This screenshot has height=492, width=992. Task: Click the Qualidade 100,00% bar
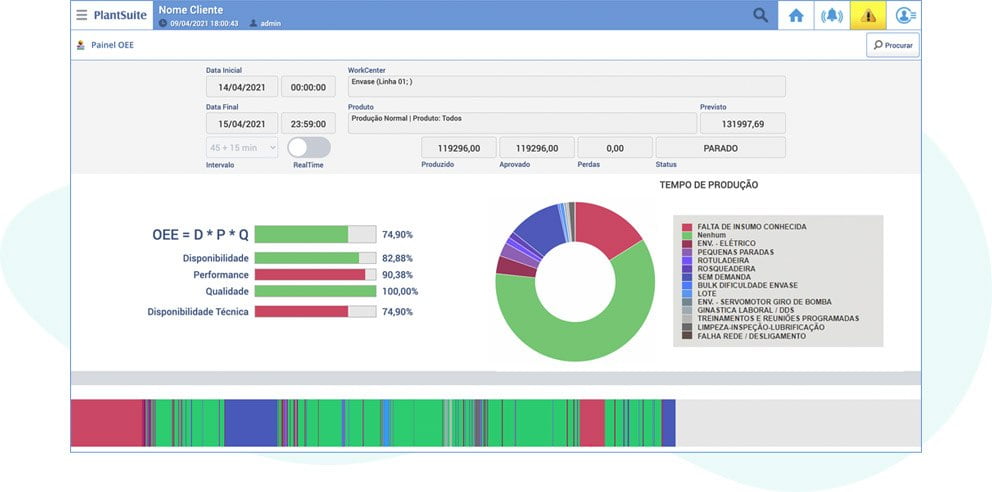click(315, 291)
